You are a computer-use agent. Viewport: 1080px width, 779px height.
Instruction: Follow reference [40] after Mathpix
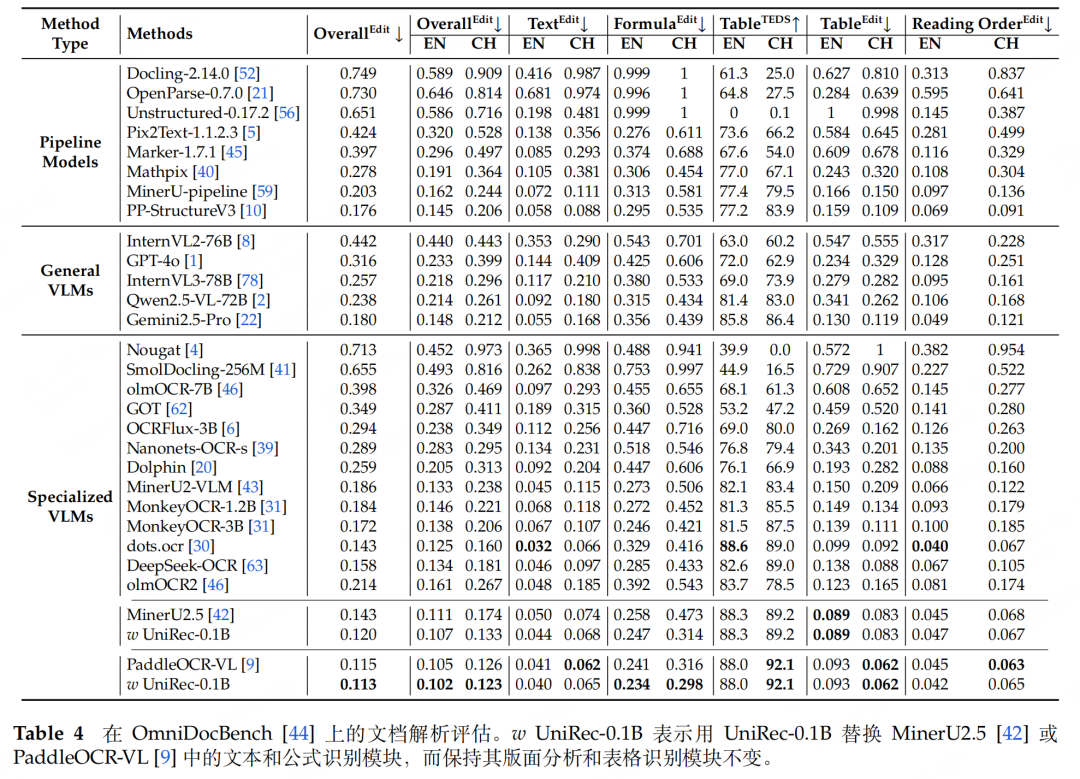pos(205,172)
